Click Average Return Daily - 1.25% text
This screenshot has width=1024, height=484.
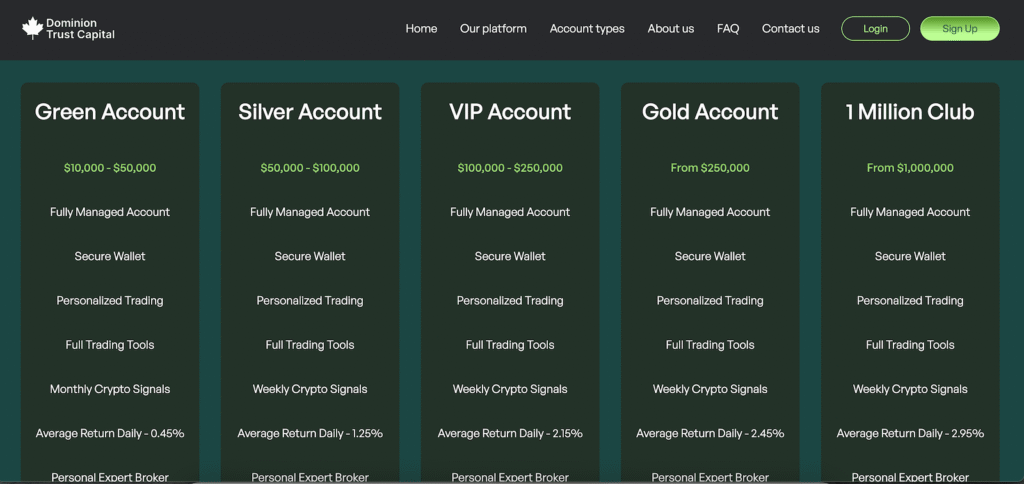(310, 433)
